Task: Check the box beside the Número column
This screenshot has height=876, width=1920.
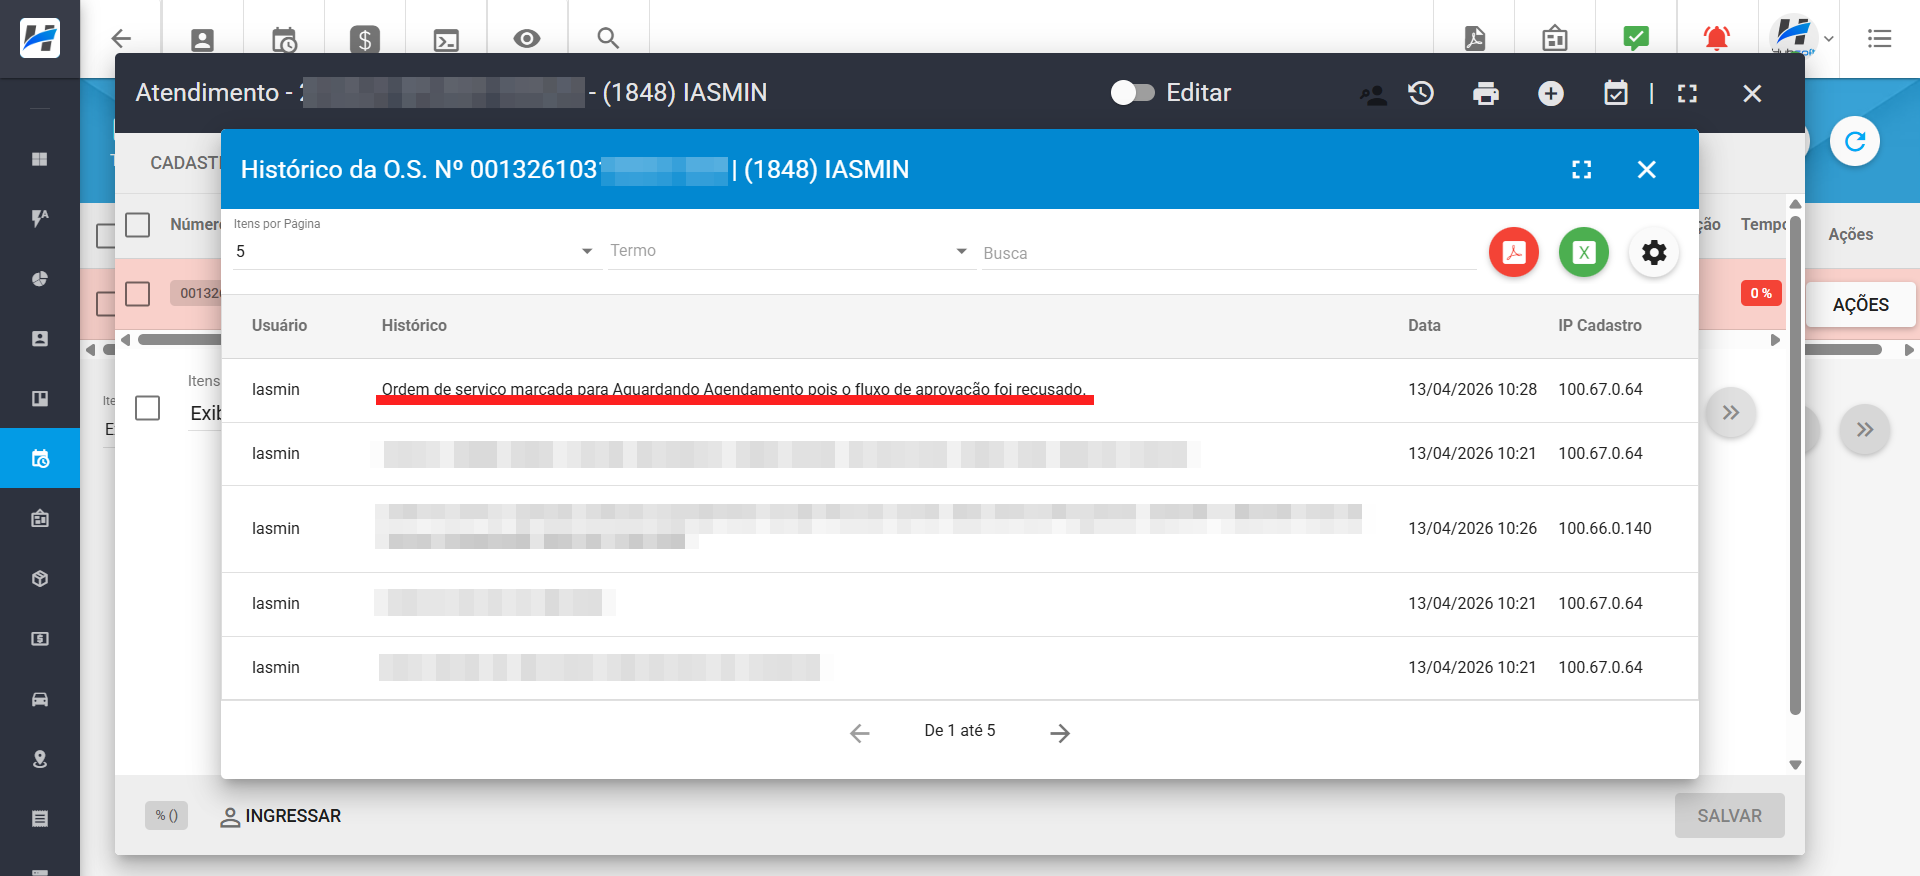Action: click(x=138, y=225)
